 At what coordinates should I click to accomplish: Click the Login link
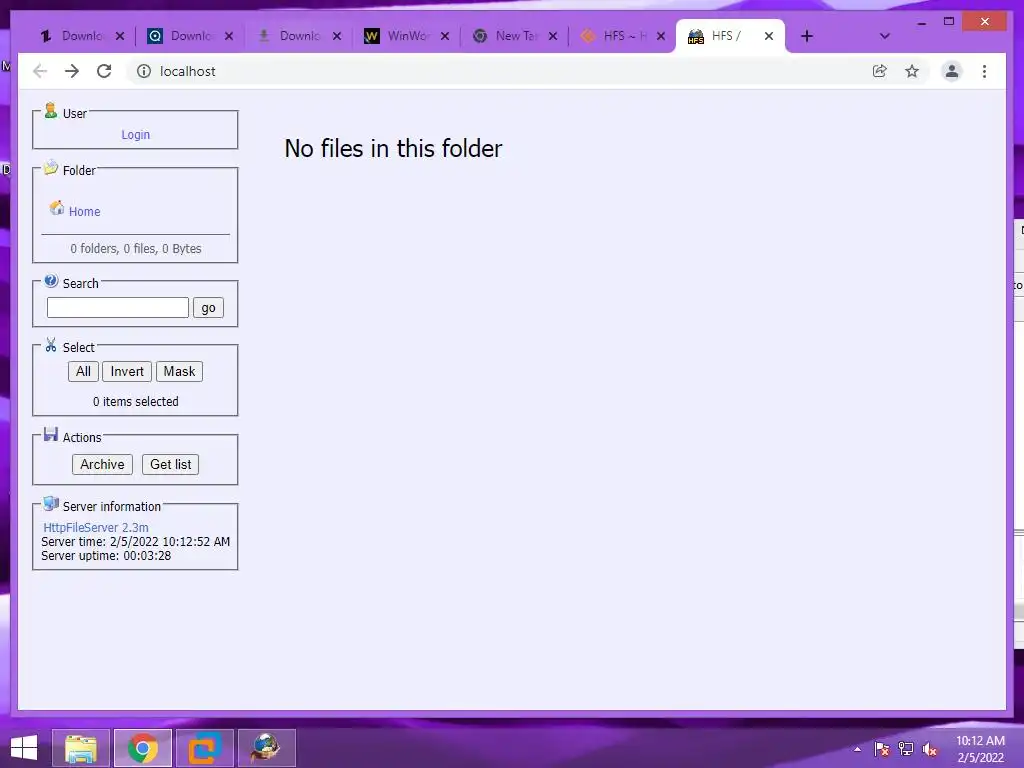pyautogui.click(x=135, y=135)
